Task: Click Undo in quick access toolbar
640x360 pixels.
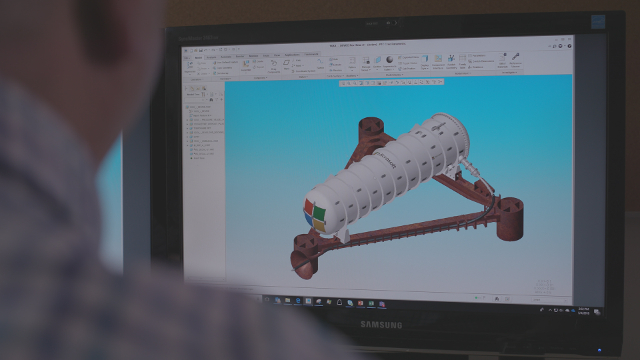Action: [206, 50]
